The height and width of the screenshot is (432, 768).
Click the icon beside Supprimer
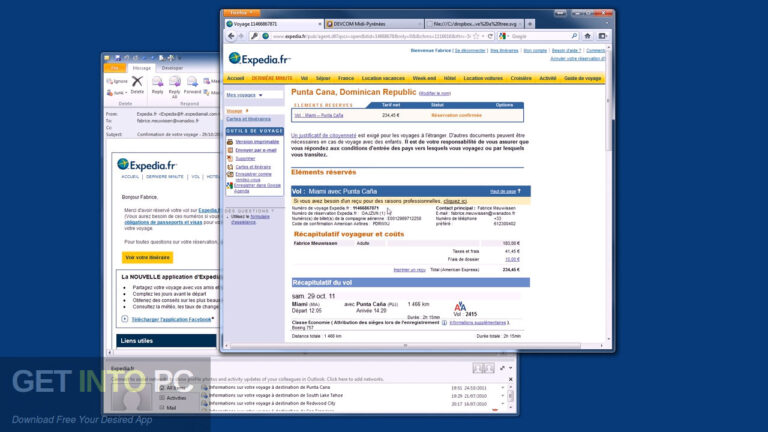[x=230, y=158]
